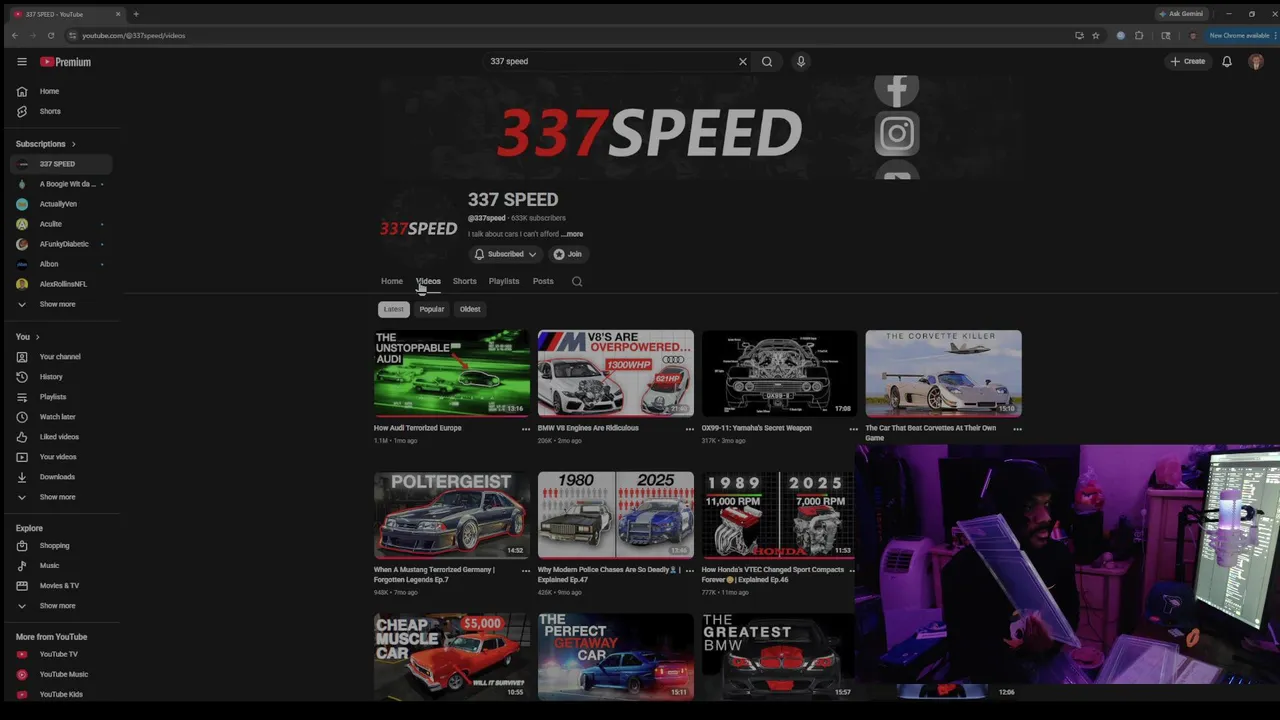Expand channel description with ...more
Viewport: 1280px width, 720px height.
[572, 234]
